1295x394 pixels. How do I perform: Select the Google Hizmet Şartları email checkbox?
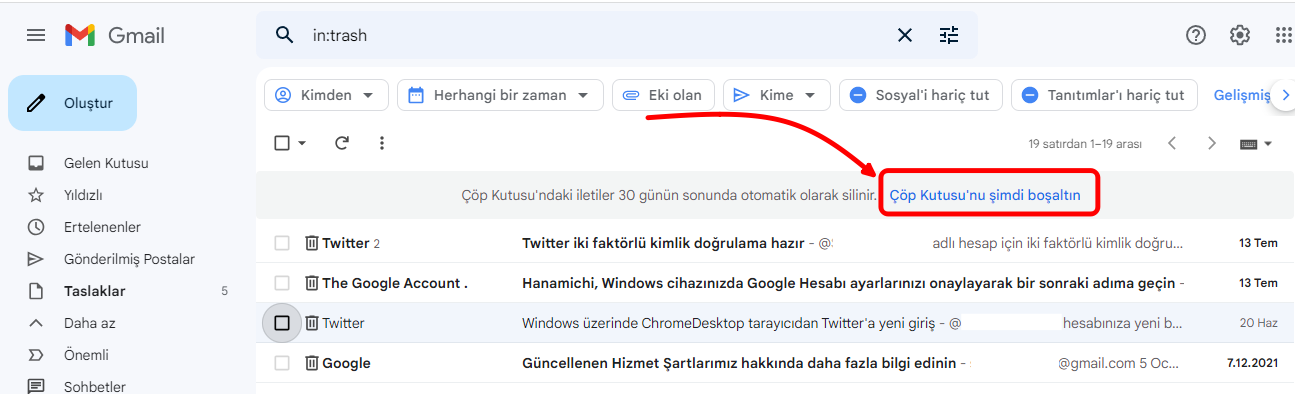[x=282, y=363]
